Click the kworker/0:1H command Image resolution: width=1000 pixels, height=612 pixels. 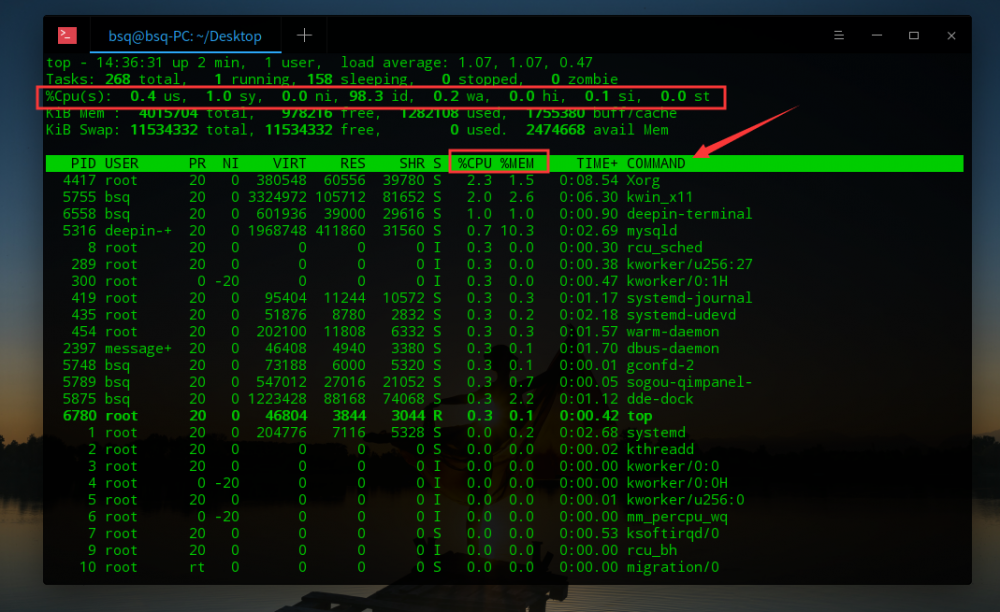point(677,281)
